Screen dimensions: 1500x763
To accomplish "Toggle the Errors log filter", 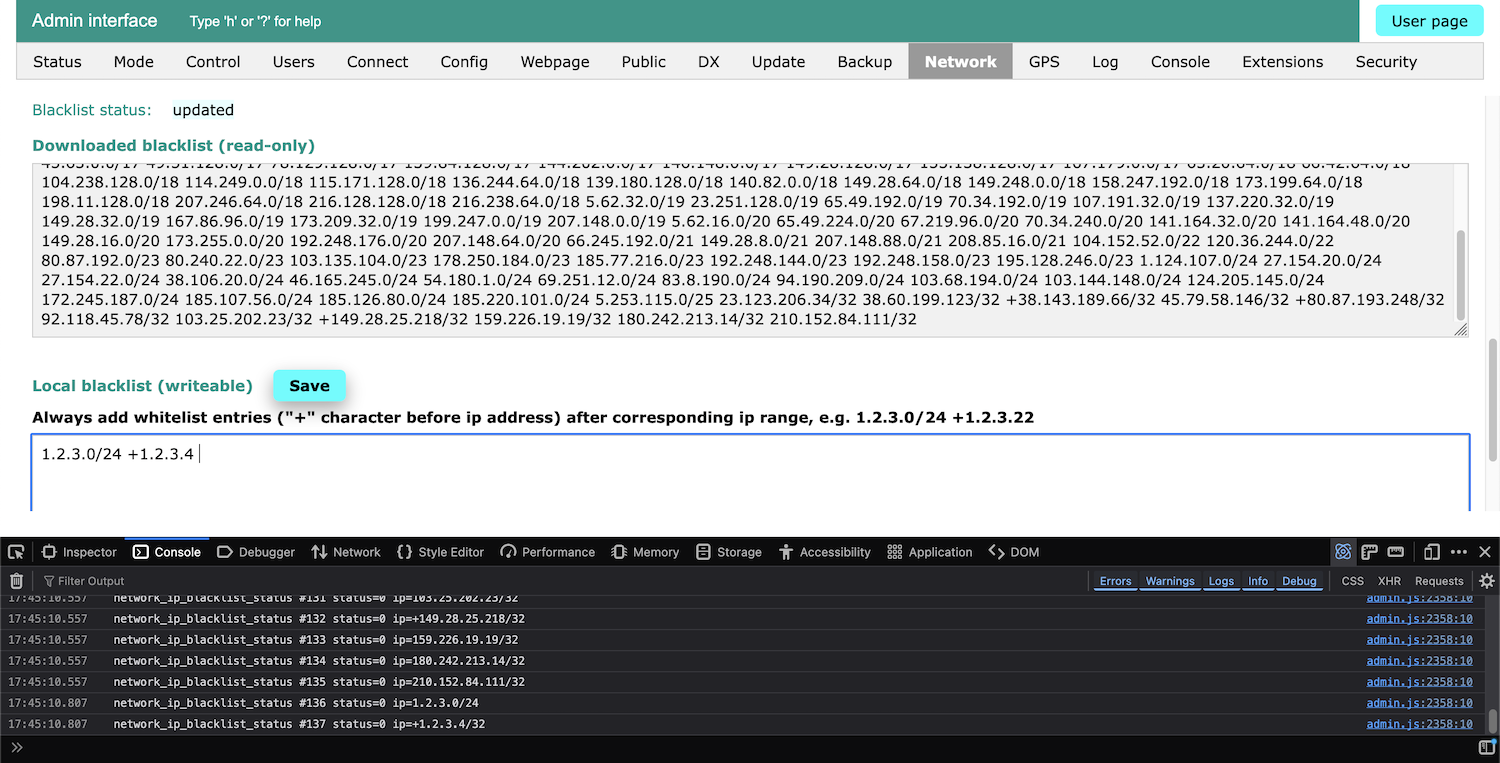I will click(1115, 581).
